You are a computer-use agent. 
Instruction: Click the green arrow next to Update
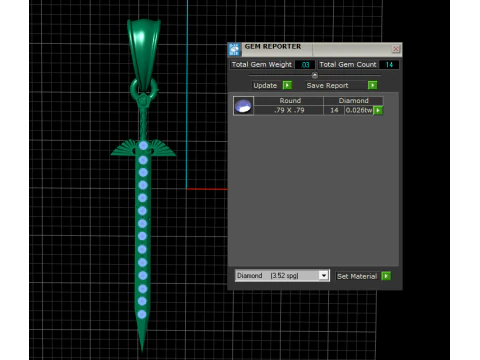[287, 85]
